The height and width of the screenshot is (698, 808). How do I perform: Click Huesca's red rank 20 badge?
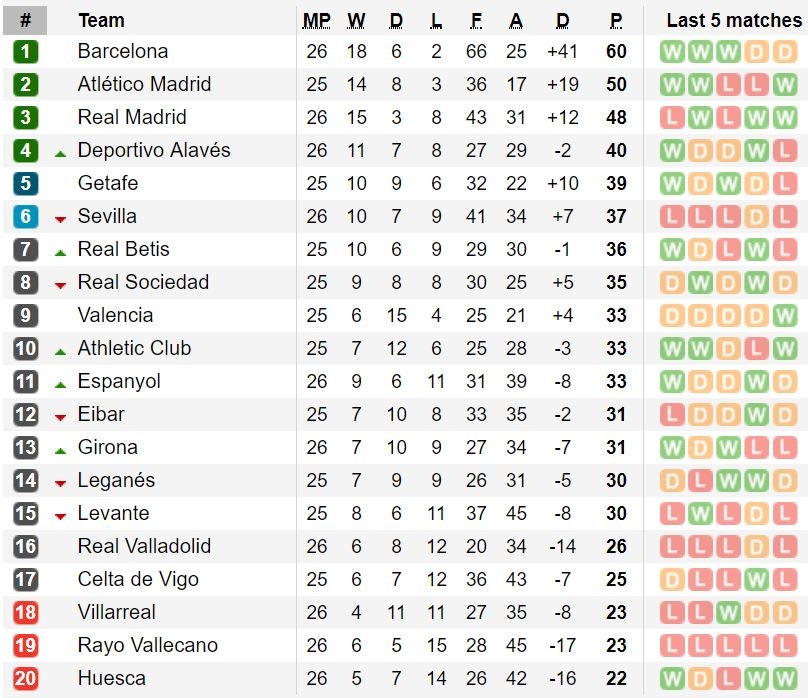(25, 679)
